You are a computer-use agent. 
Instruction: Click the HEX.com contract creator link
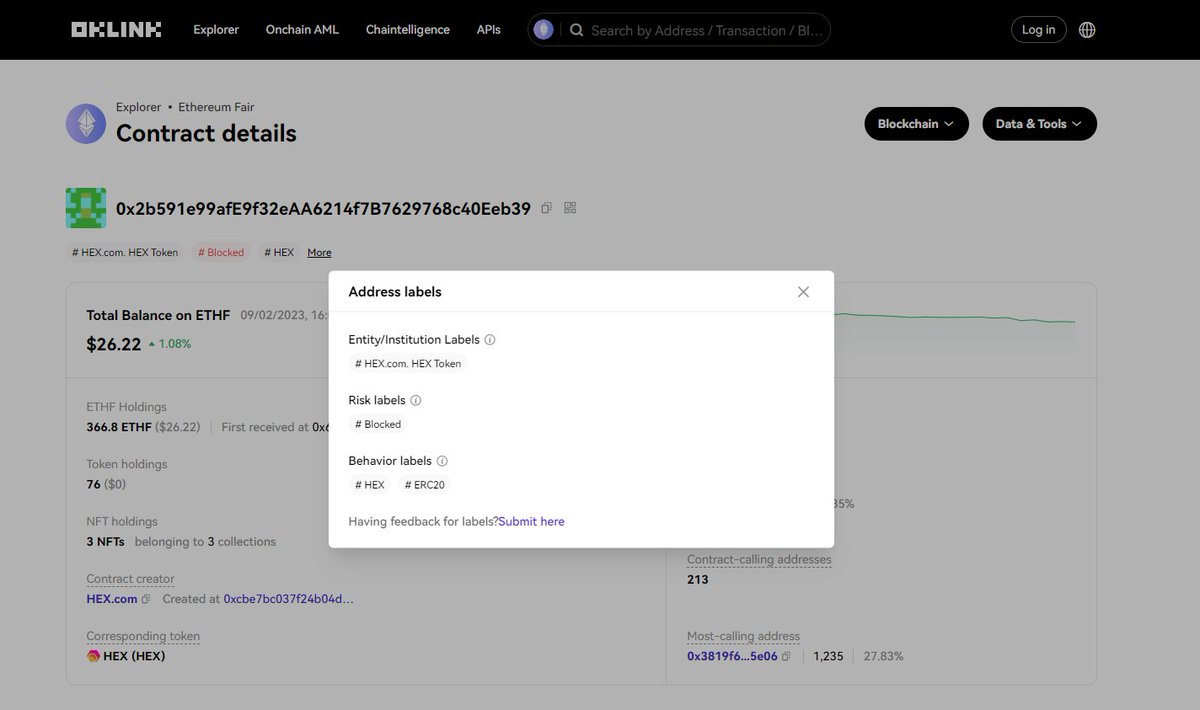pyautogui.click(x=112, y=599)
